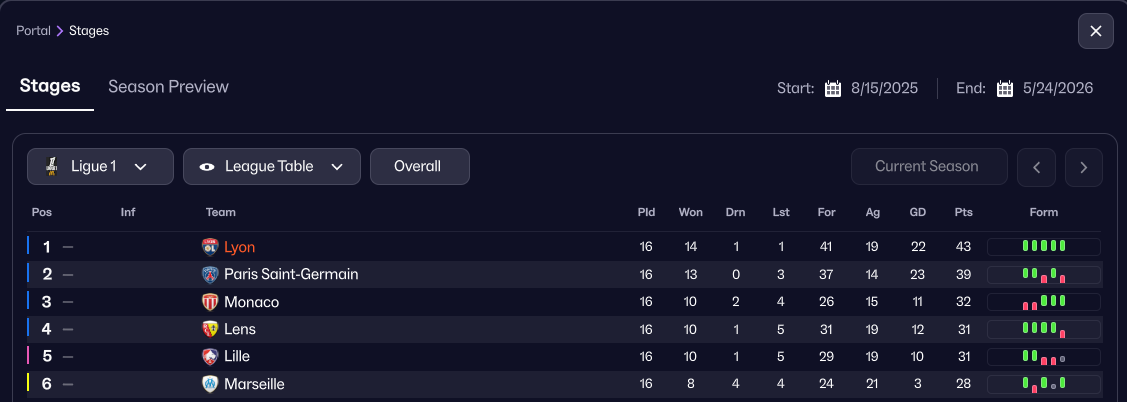Click the Lens club crest icon
1127x402 pixels.
(210, 329)
